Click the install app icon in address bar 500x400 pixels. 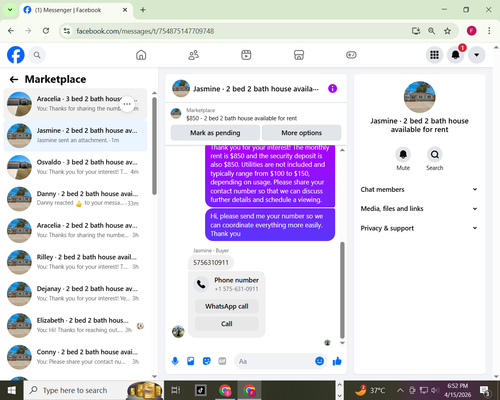pos(416,31)
